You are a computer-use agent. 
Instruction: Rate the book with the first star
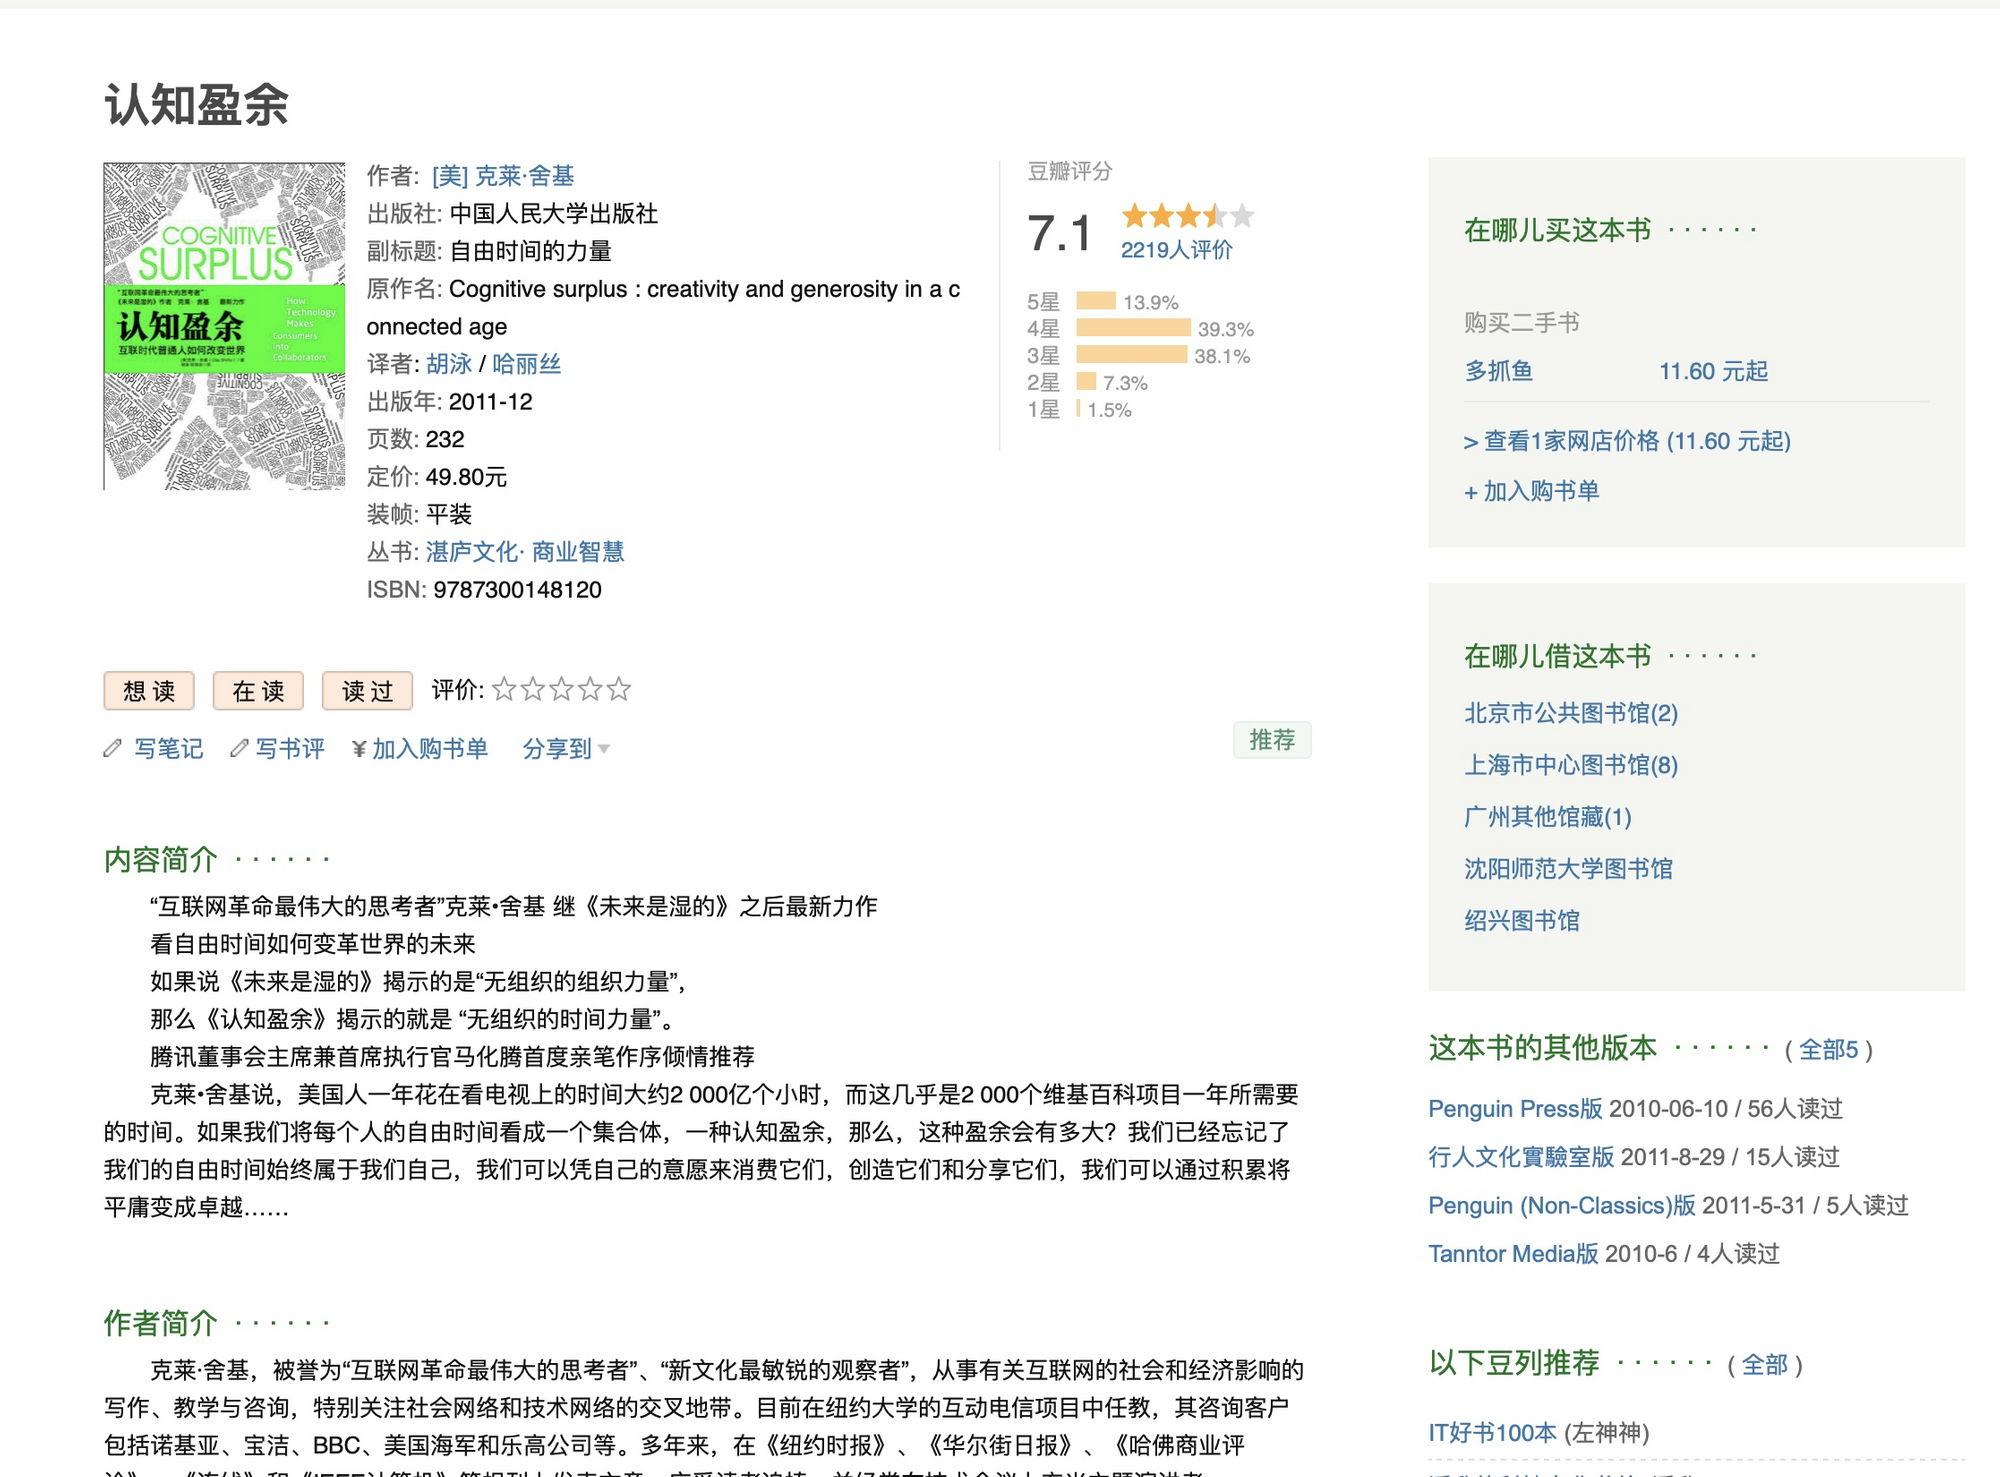click(504, 689)
